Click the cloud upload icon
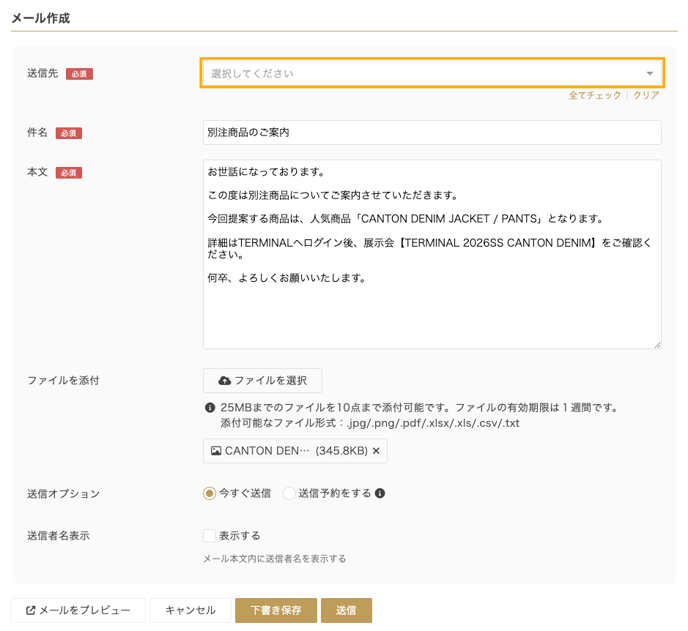This screenshot has height=631, width=688. [225, 380]
